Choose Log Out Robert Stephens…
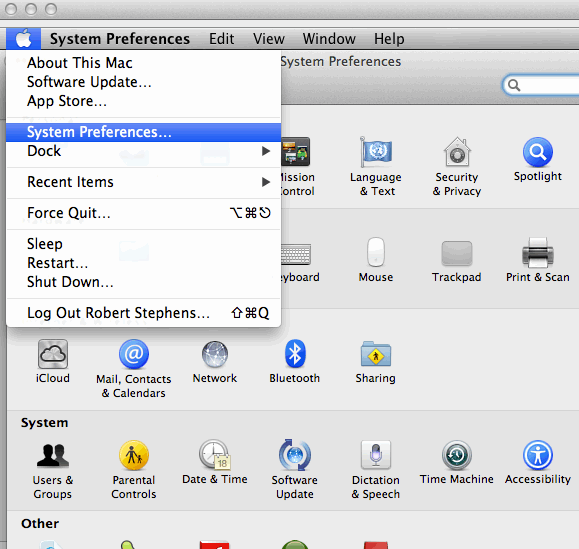 coord(143,313)
